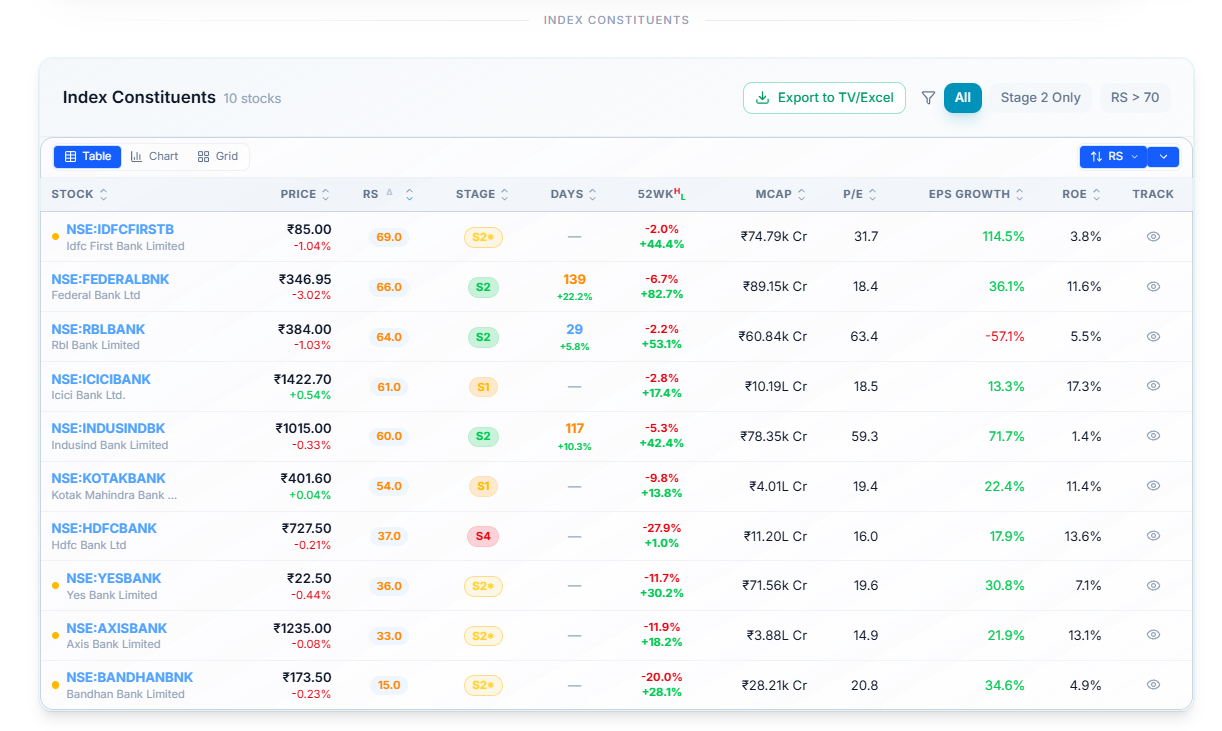Open the NSE:AXISBANK stock link
The image size is (1222, 731).
[x=117, y=628]
